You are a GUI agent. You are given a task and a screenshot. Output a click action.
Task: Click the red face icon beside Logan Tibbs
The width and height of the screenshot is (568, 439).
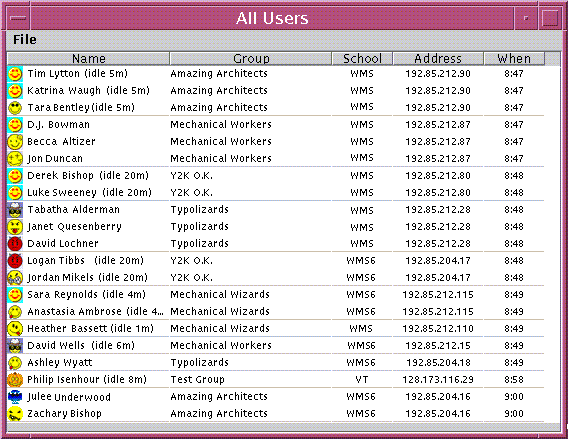point(15,260)
